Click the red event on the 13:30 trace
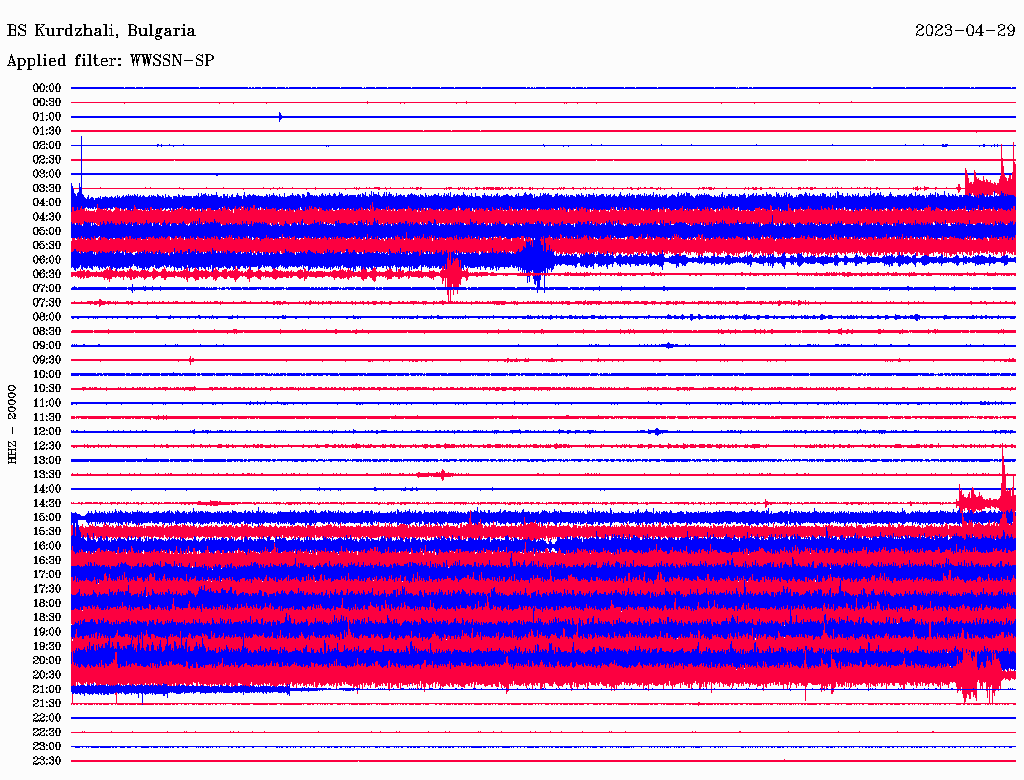This screenshot has width=1024, height=780. 437,474
